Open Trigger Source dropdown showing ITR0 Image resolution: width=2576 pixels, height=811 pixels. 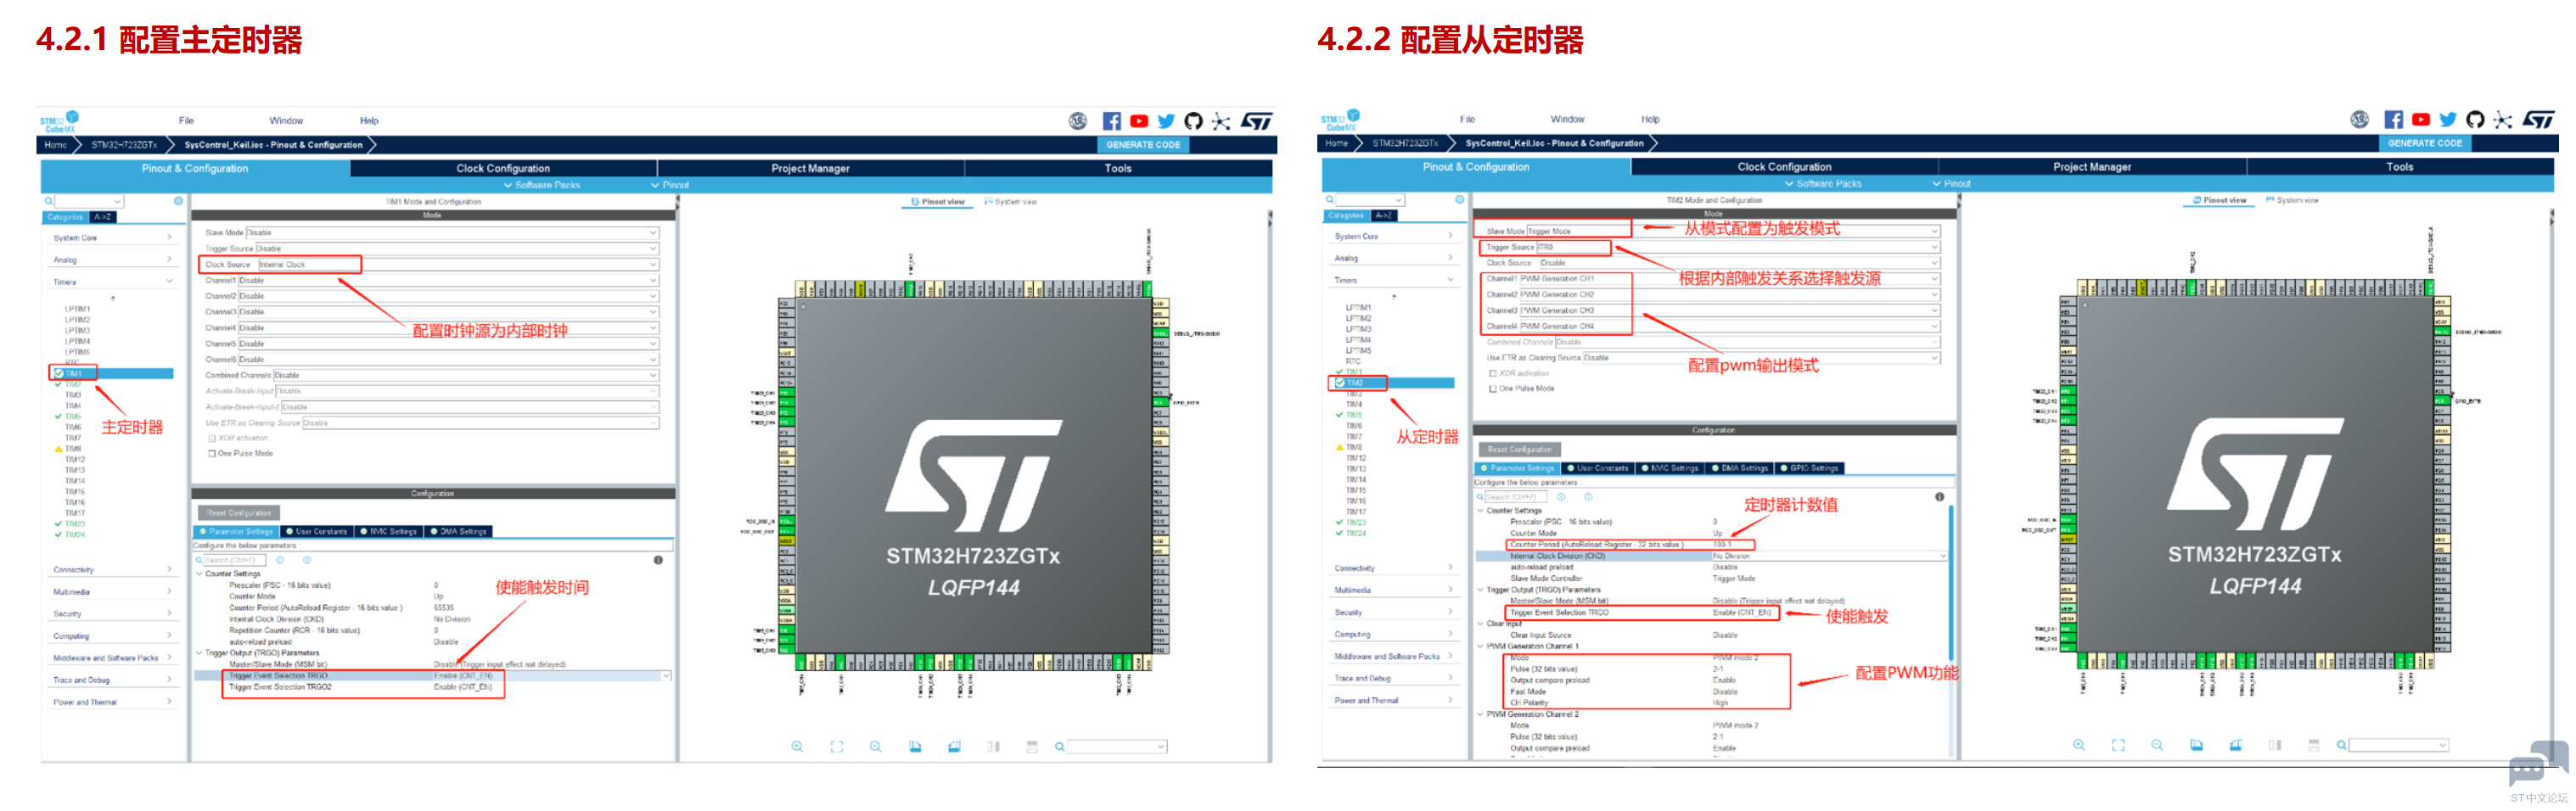tap(1737, 247)
